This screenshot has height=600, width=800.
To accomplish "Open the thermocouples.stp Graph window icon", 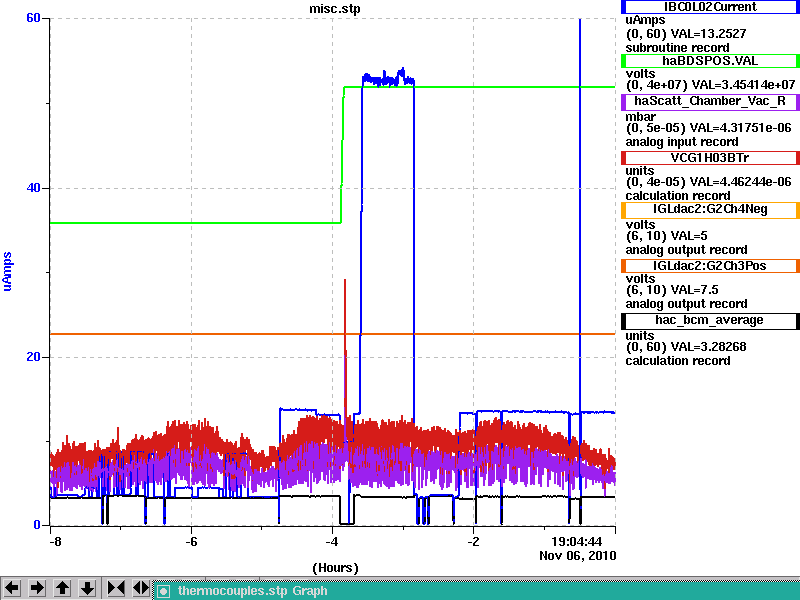I will point(163,591).
